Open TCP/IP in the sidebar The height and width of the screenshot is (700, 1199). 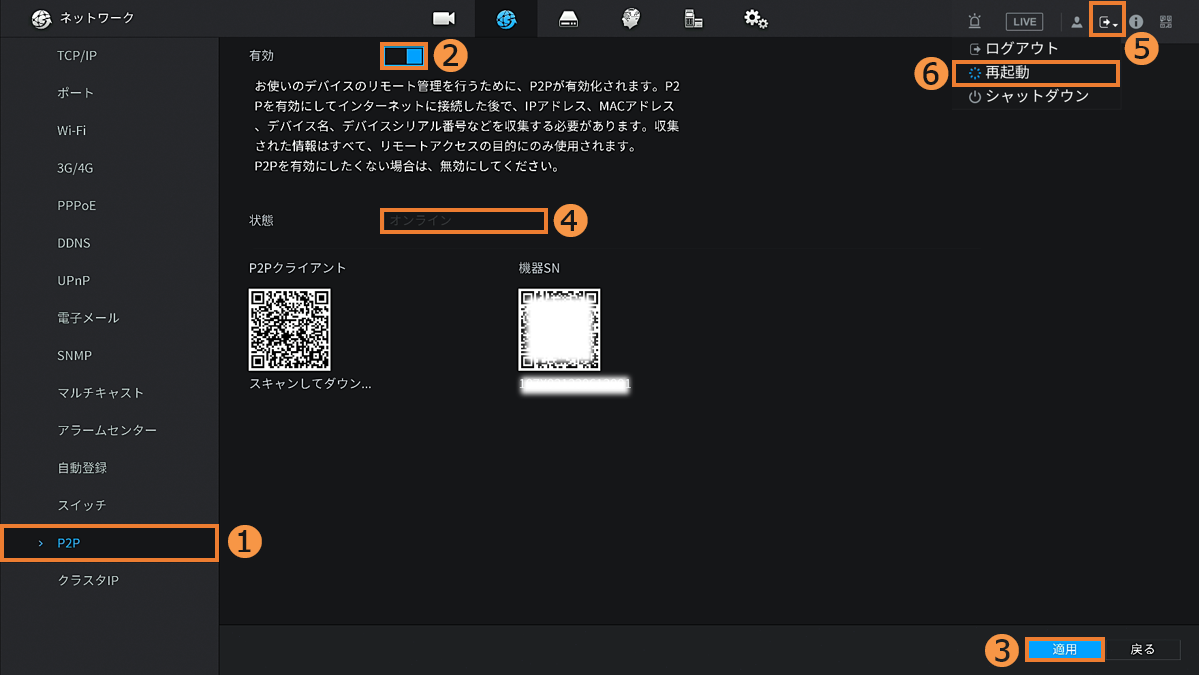coord(77,56)
